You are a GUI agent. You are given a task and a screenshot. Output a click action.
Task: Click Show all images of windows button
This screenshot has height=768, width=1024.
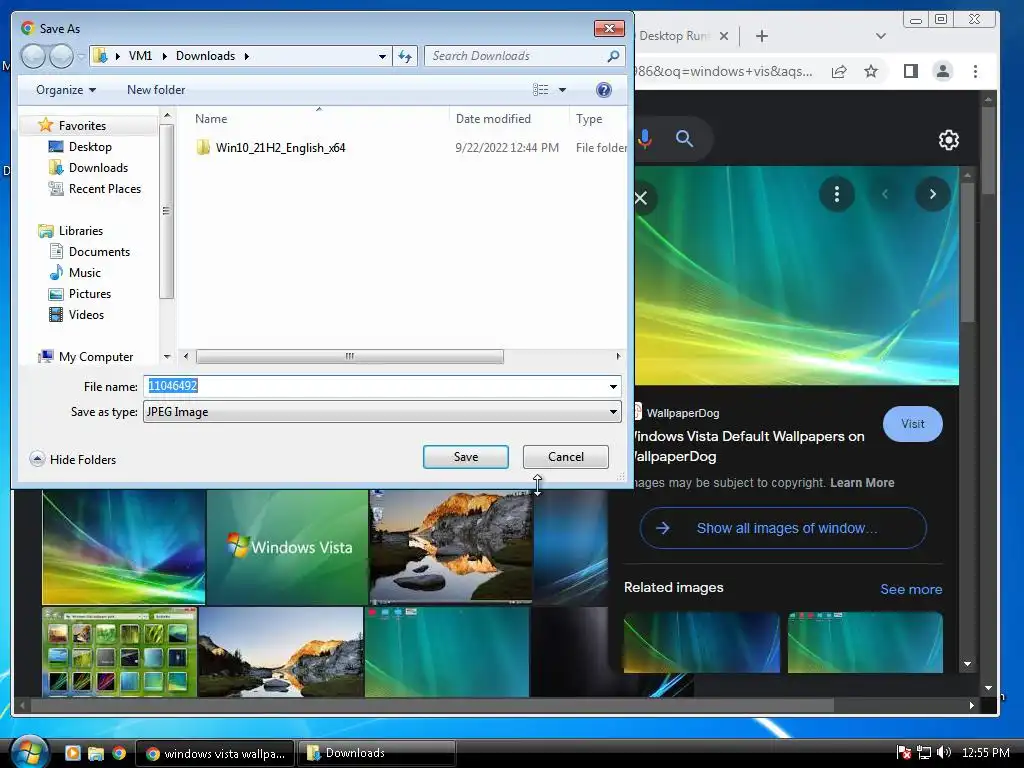(x=782, y=528)
